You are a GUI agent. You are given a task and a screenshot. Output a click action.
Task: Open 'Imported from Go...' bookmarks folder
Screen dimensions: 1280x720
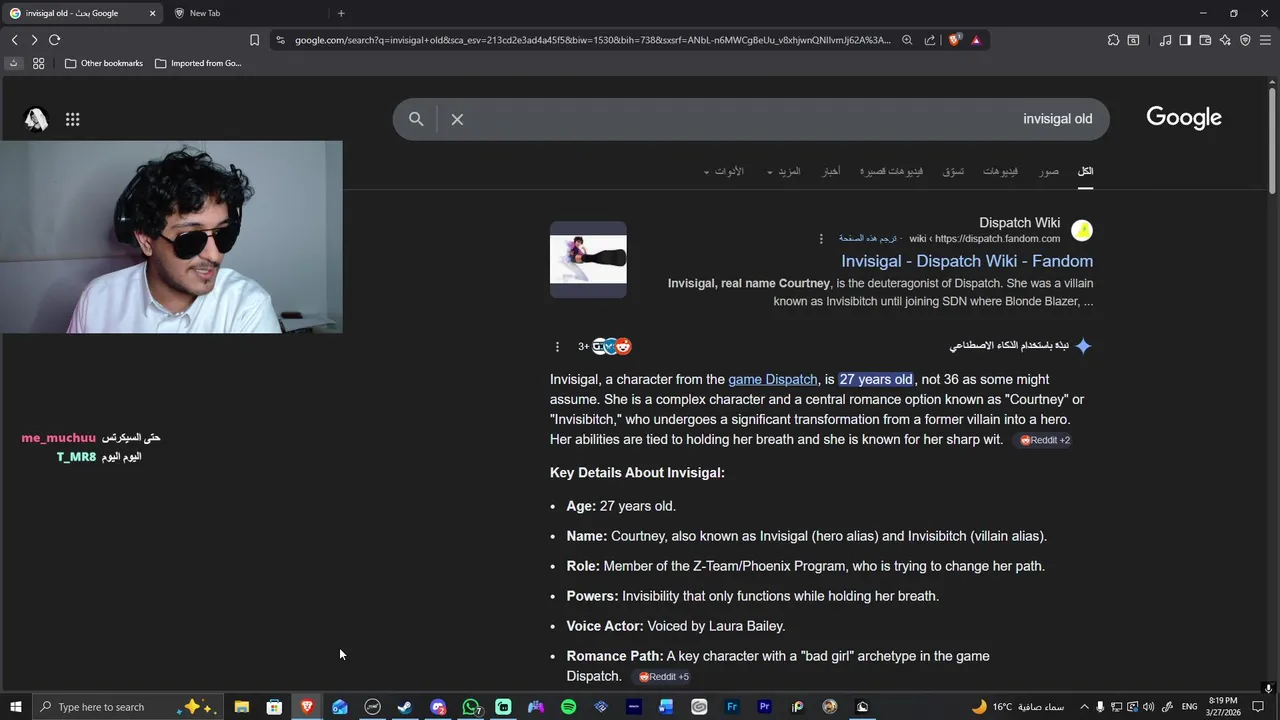[x=198, y=63]
